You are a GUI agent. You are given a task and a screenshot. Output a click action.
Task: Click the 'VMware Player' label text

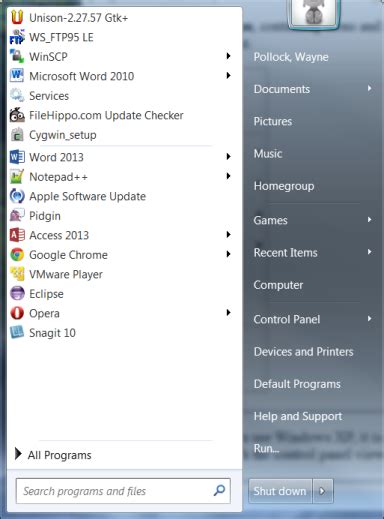[x=66, y=274]
